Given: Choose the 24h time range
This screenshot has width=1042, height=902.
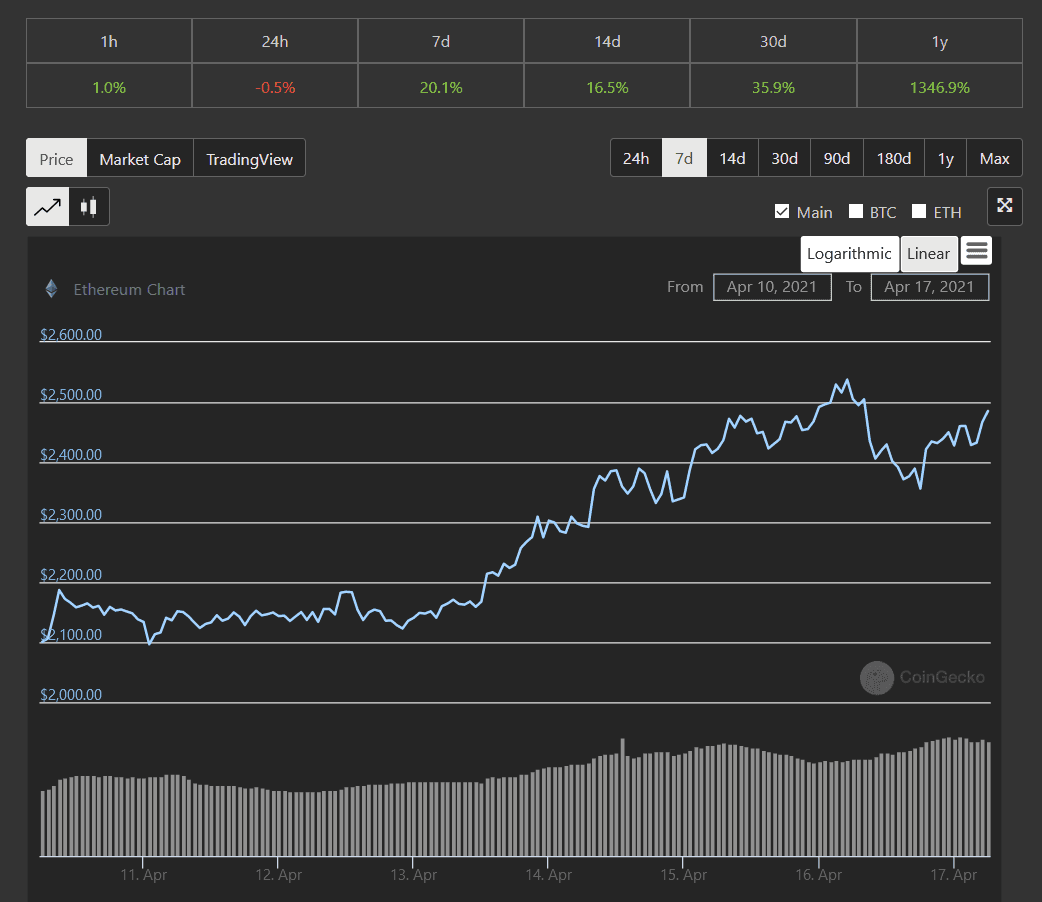Looking at the screenshot, I should coord(636,158).
